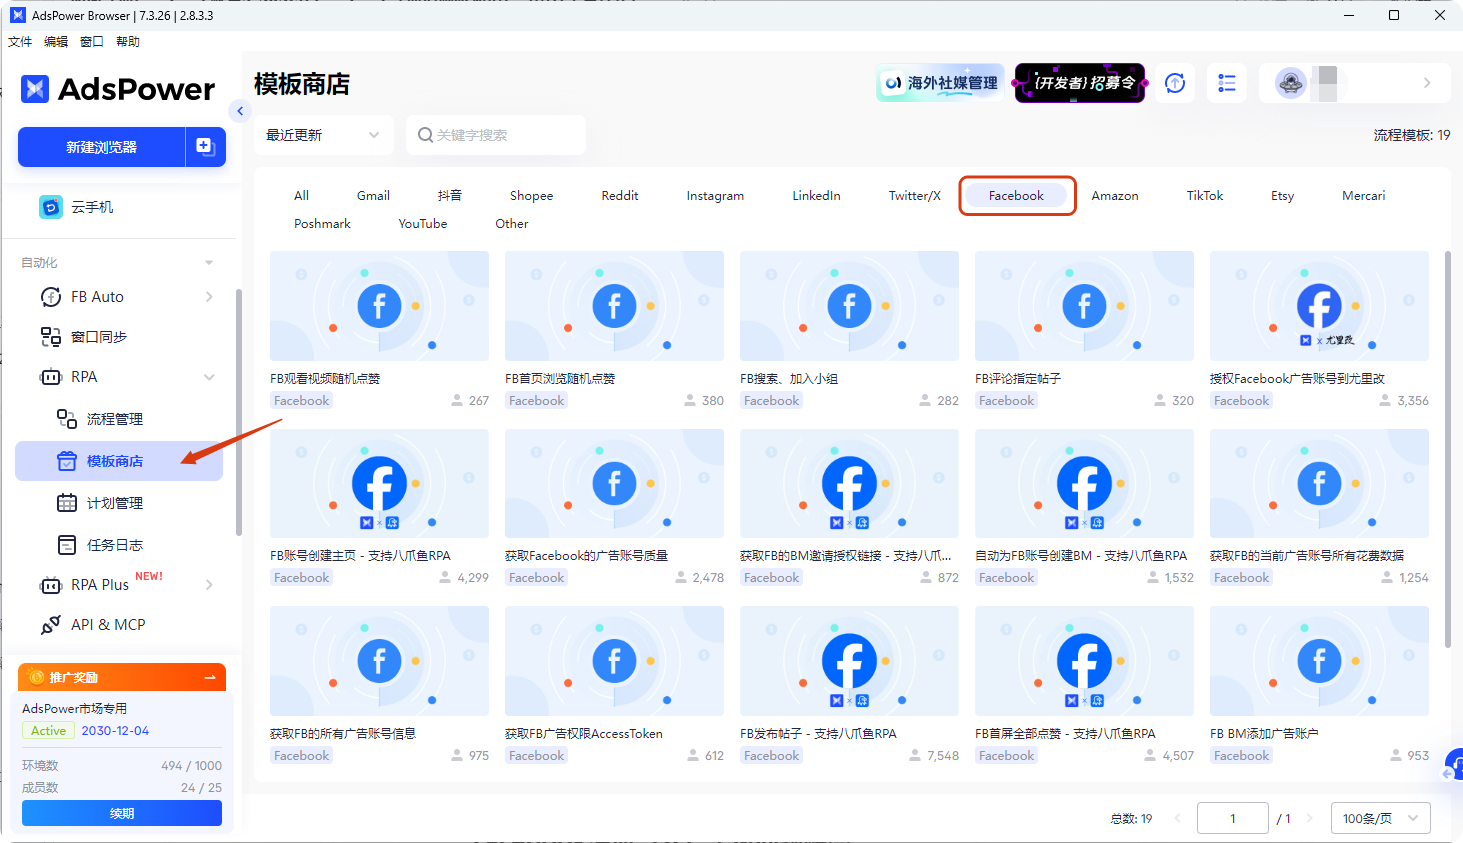Open the 100条/页 page size dropdown
This screenshot has width=1463, height=843.
1380,818
